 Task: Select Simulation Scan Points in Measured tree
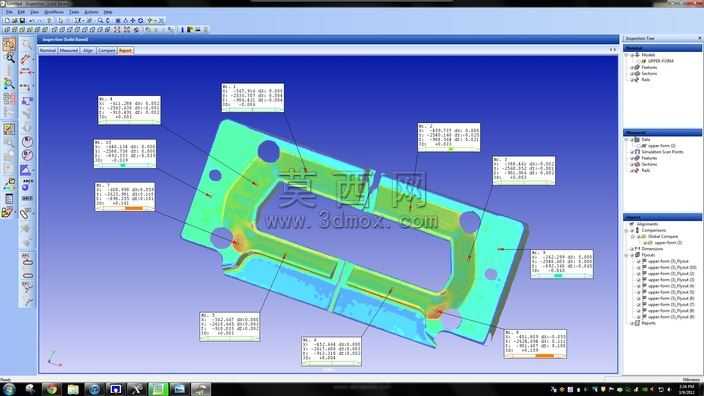(663, 152)
